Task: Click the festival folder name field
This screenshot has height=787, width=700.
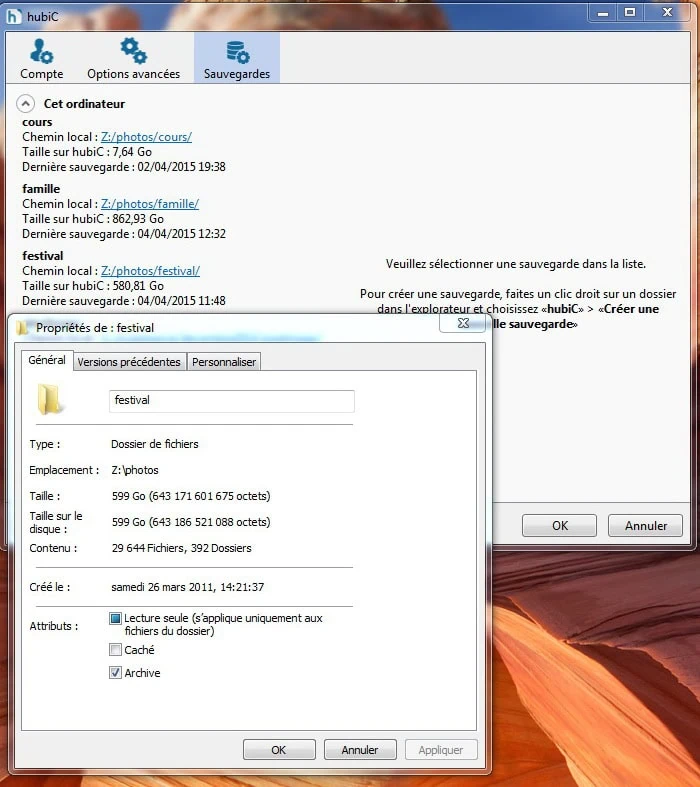Action: tap(231, 400)
